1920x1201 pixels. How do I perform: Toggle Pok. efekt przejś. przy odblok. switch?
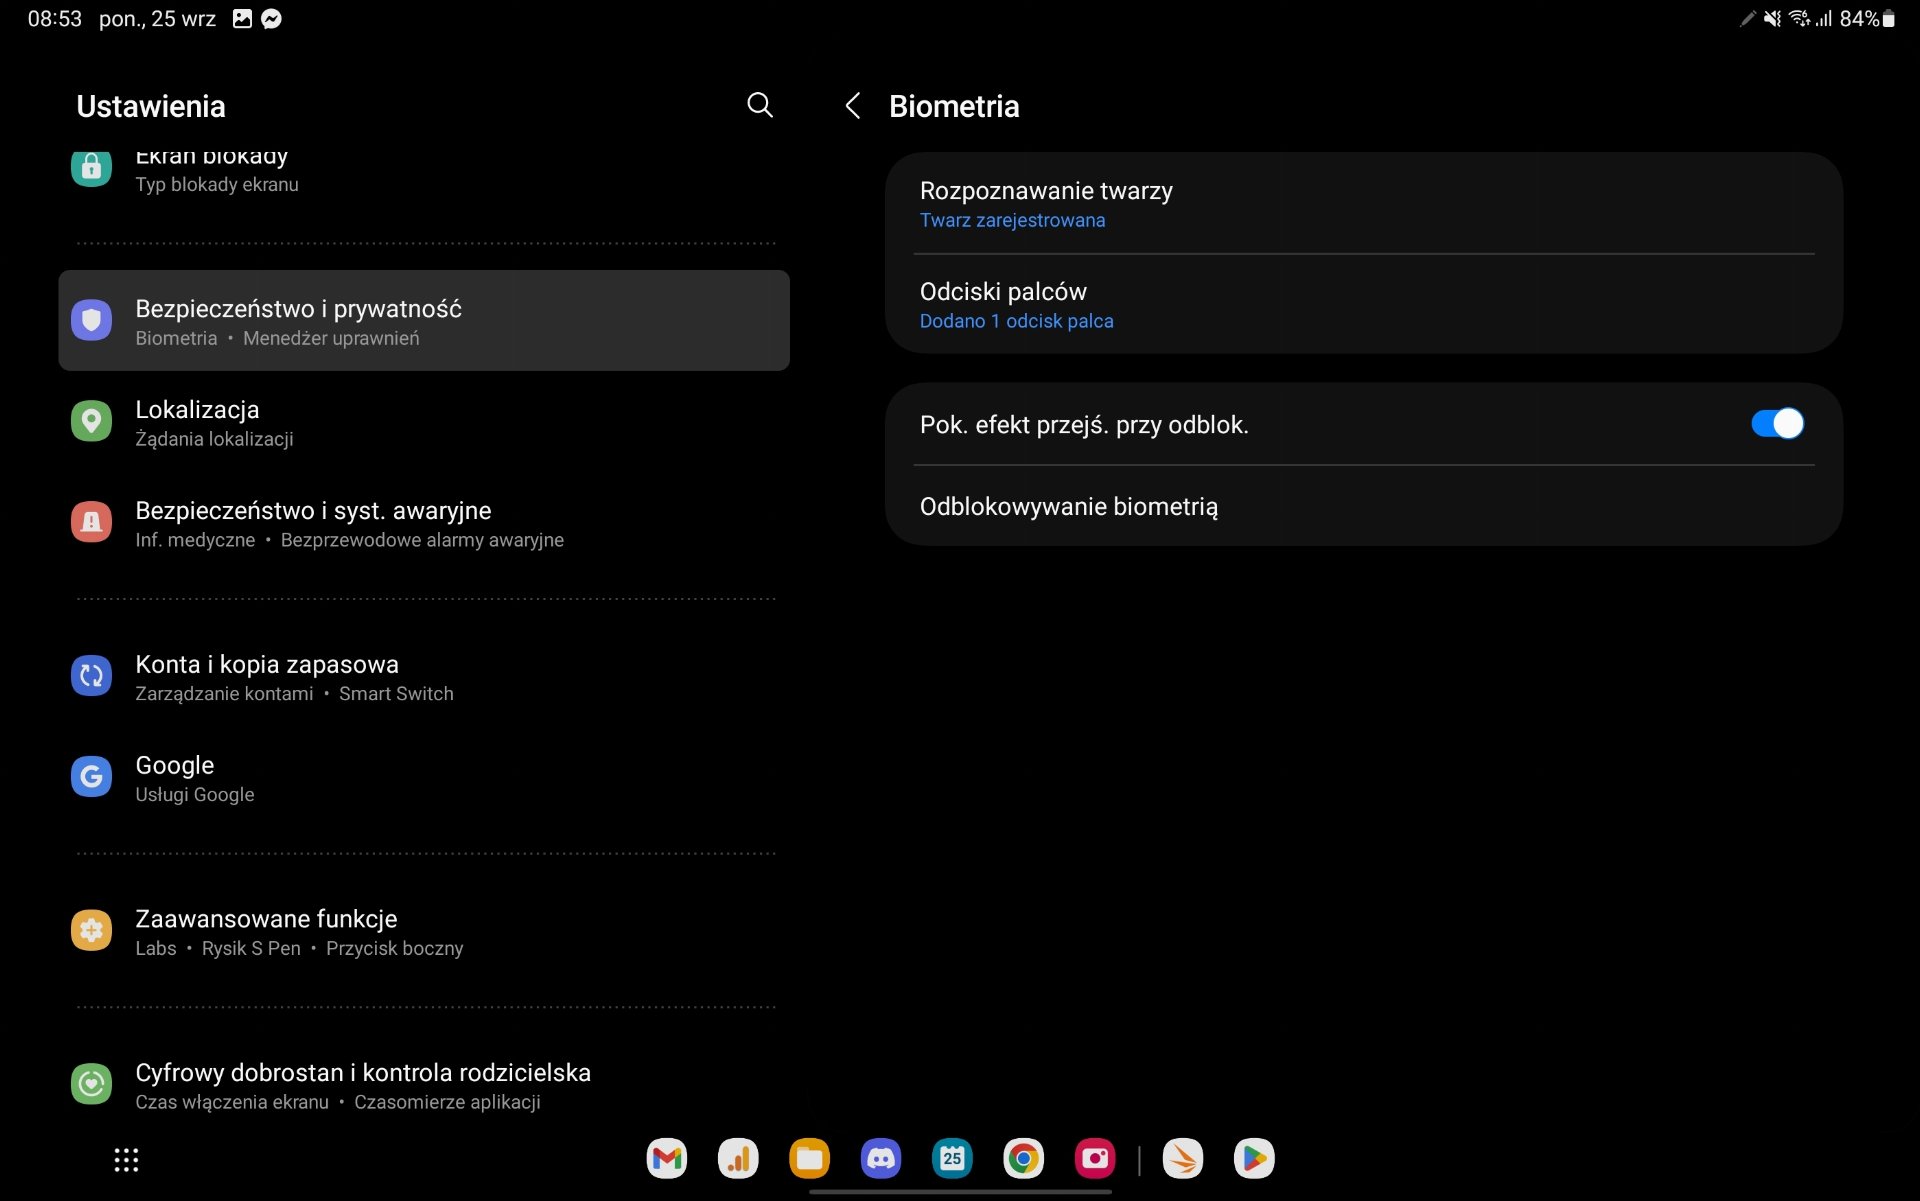point(1777,424)
